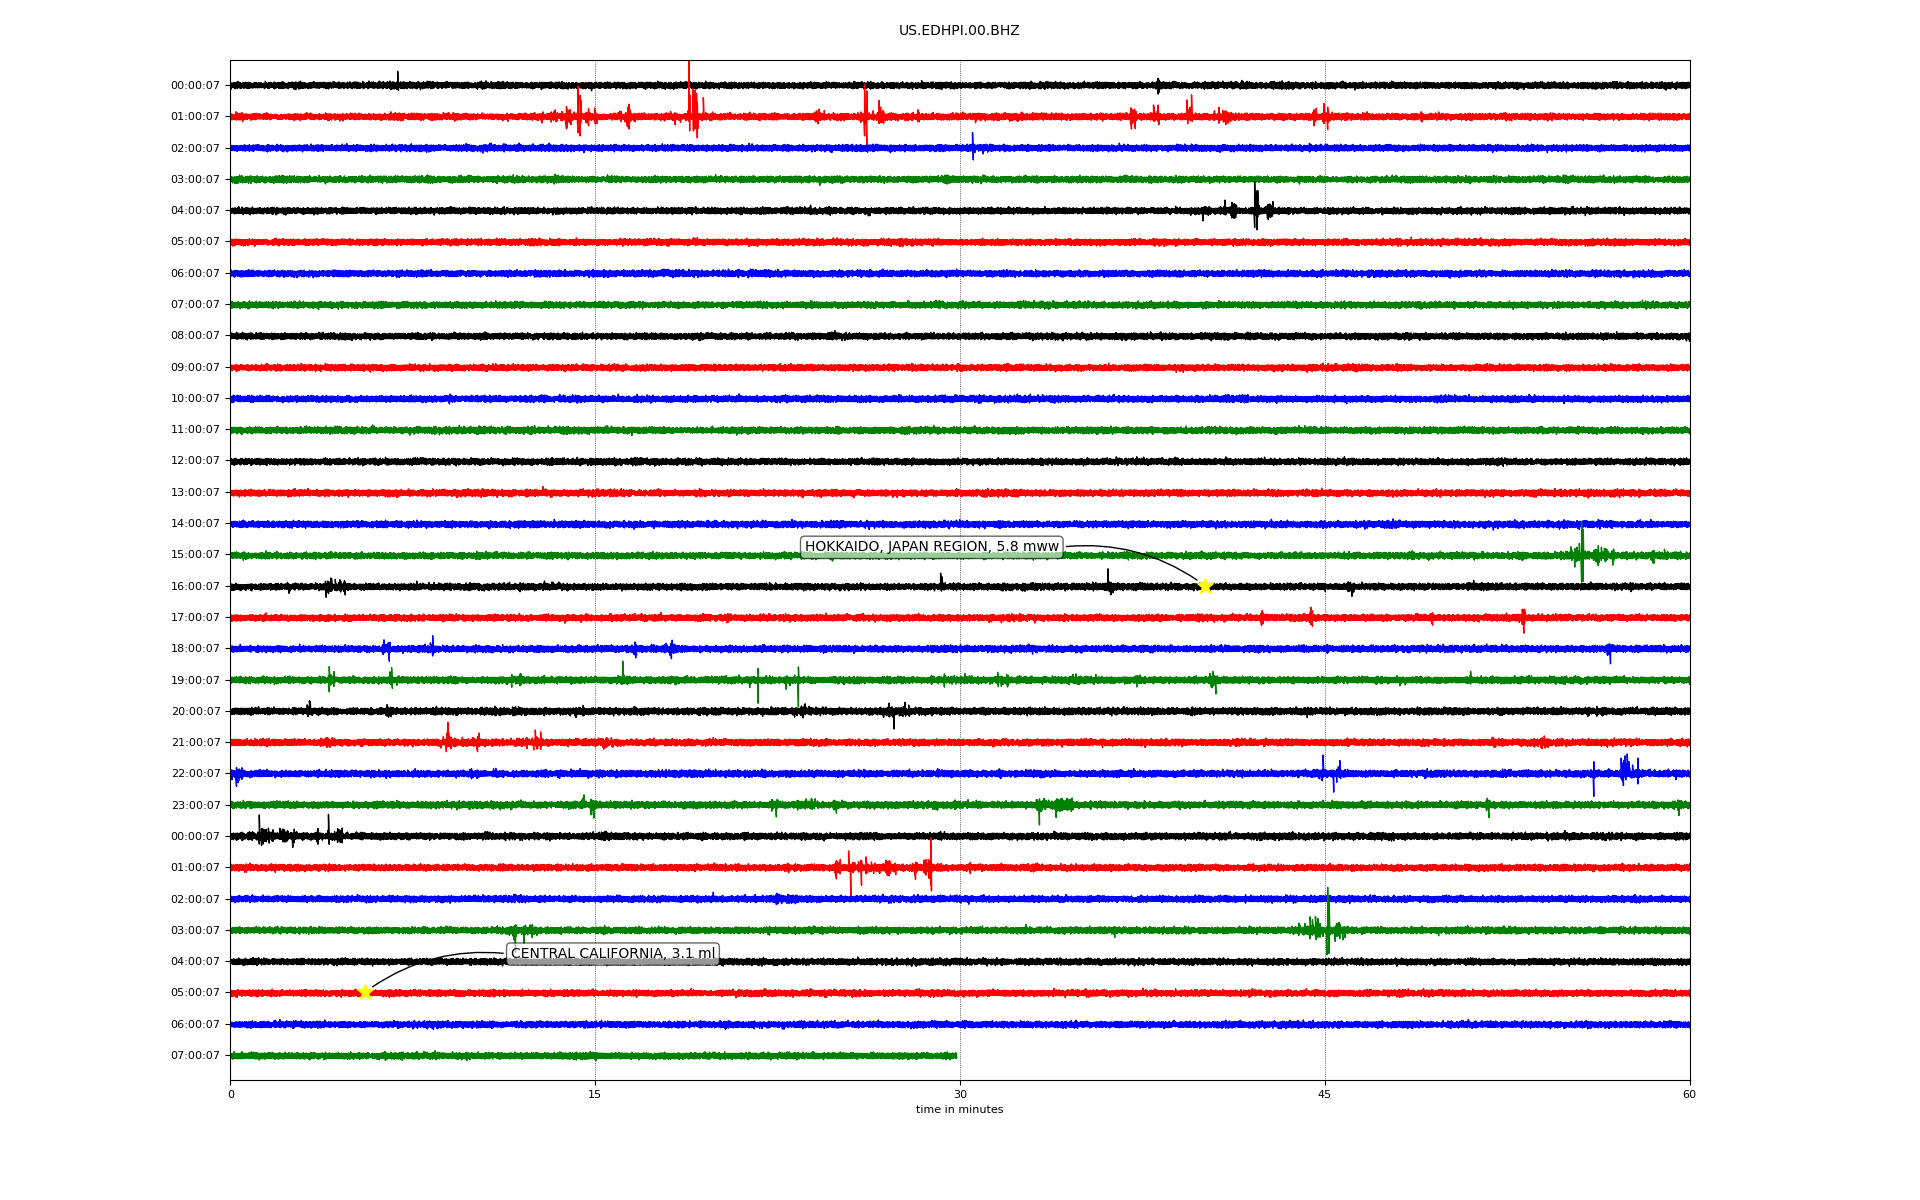Click the 'time in minutes' axis label
This screenshot has height=1200, width=1920.
[958, 1109]
